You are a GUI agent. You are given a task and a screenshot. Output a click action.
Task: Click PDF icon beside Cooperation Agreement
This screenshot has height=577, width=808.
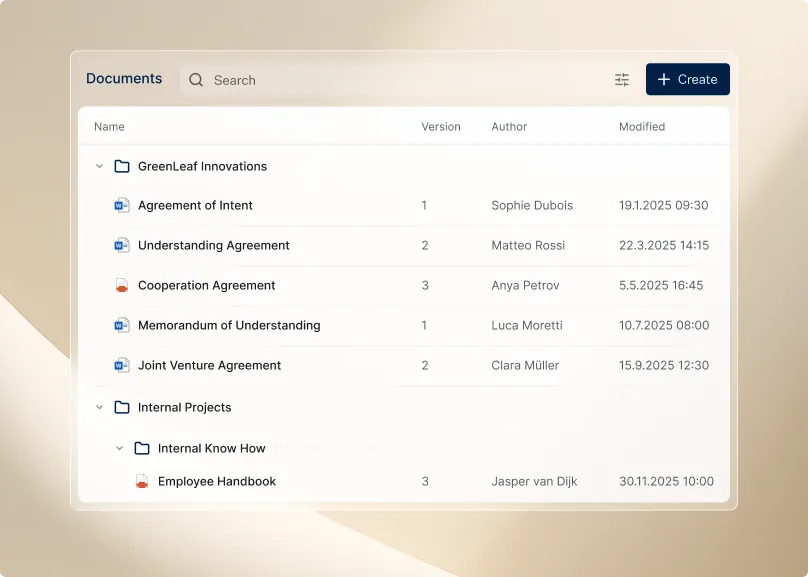[122, 285]
